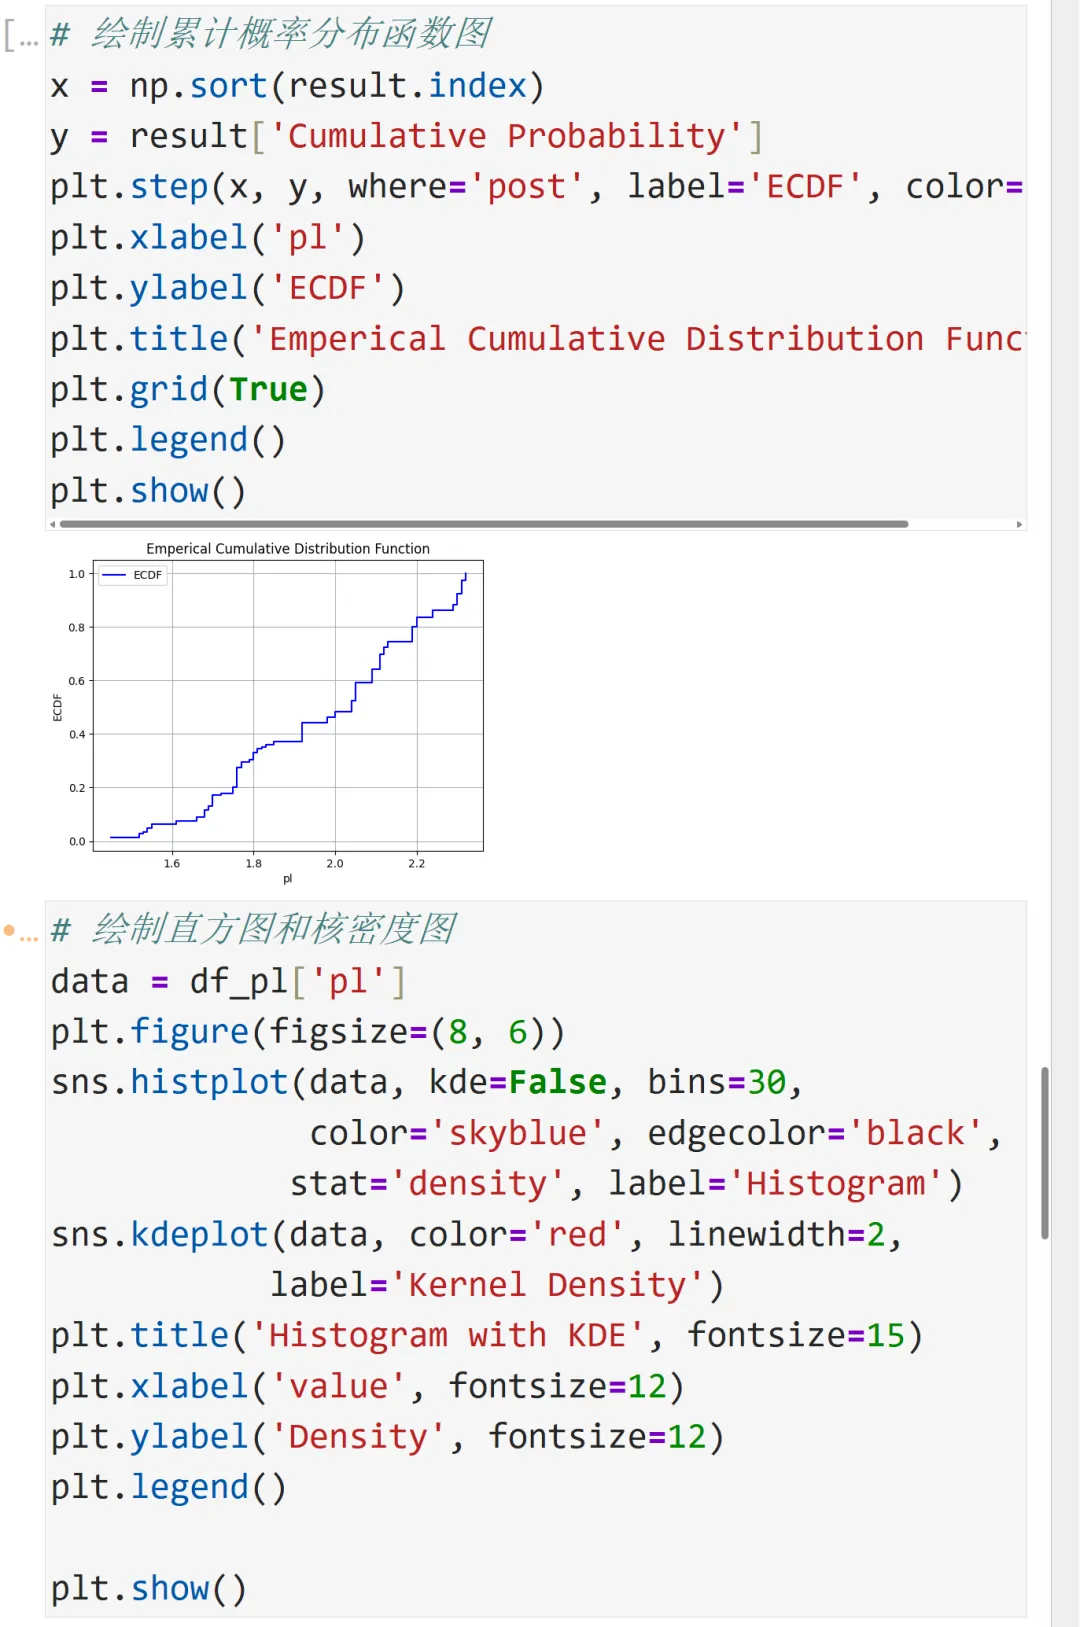Click the second cell's Chinese comment about the histogram
Viewport: 1080px width, 1627px height.
tap(274, 929)
